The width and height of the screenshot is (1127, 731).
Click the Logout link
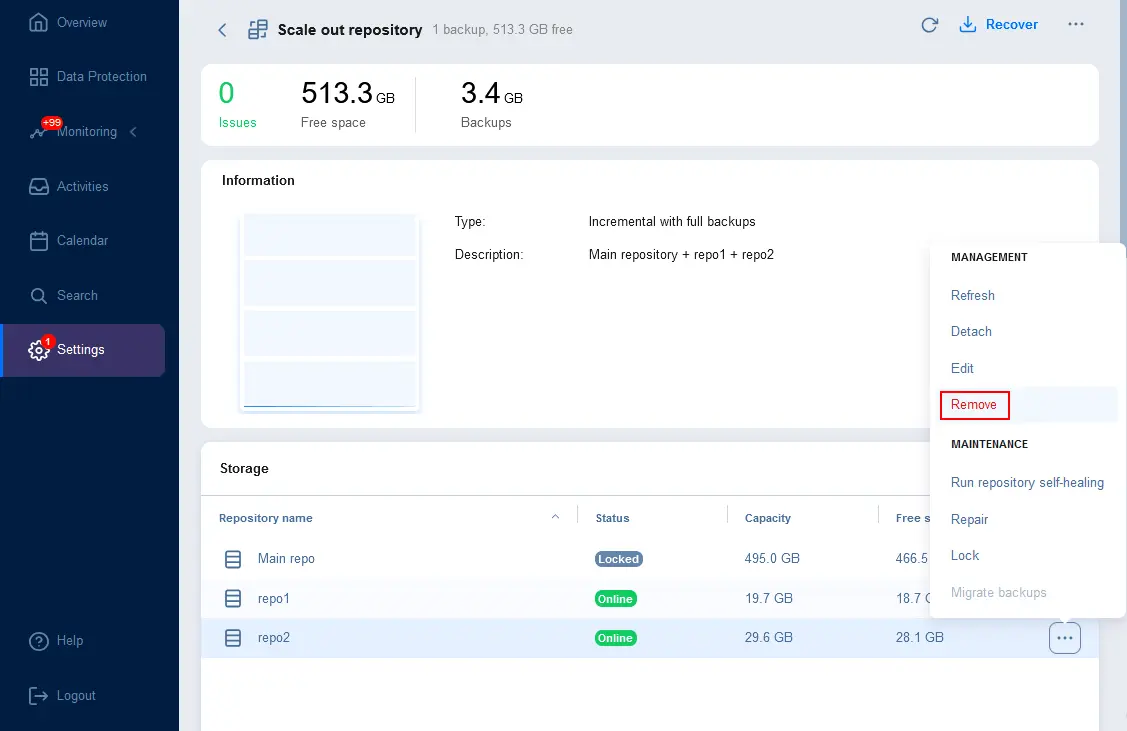[x=76, y=696]
